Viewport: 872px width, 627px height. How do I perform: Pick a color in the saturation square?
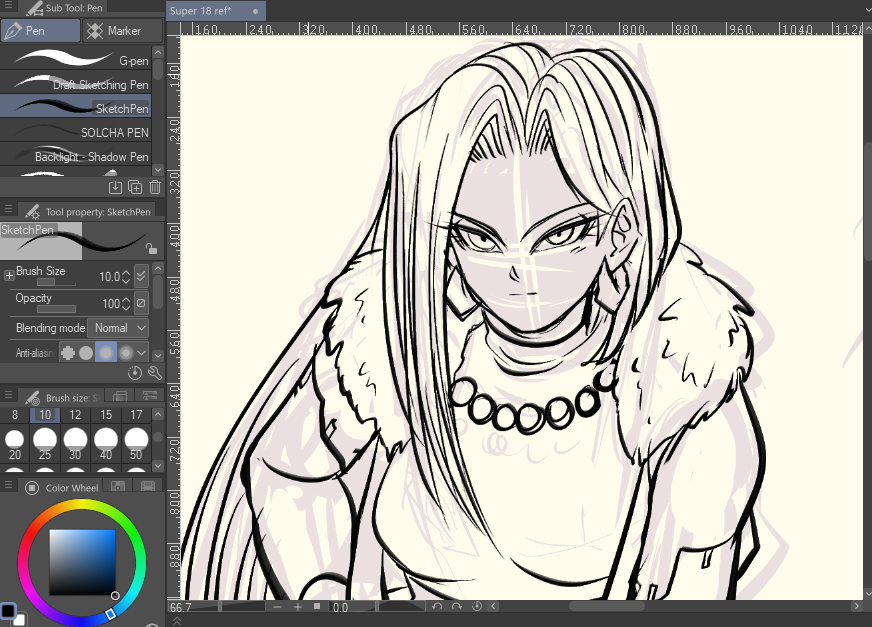[x=82, y=562]
